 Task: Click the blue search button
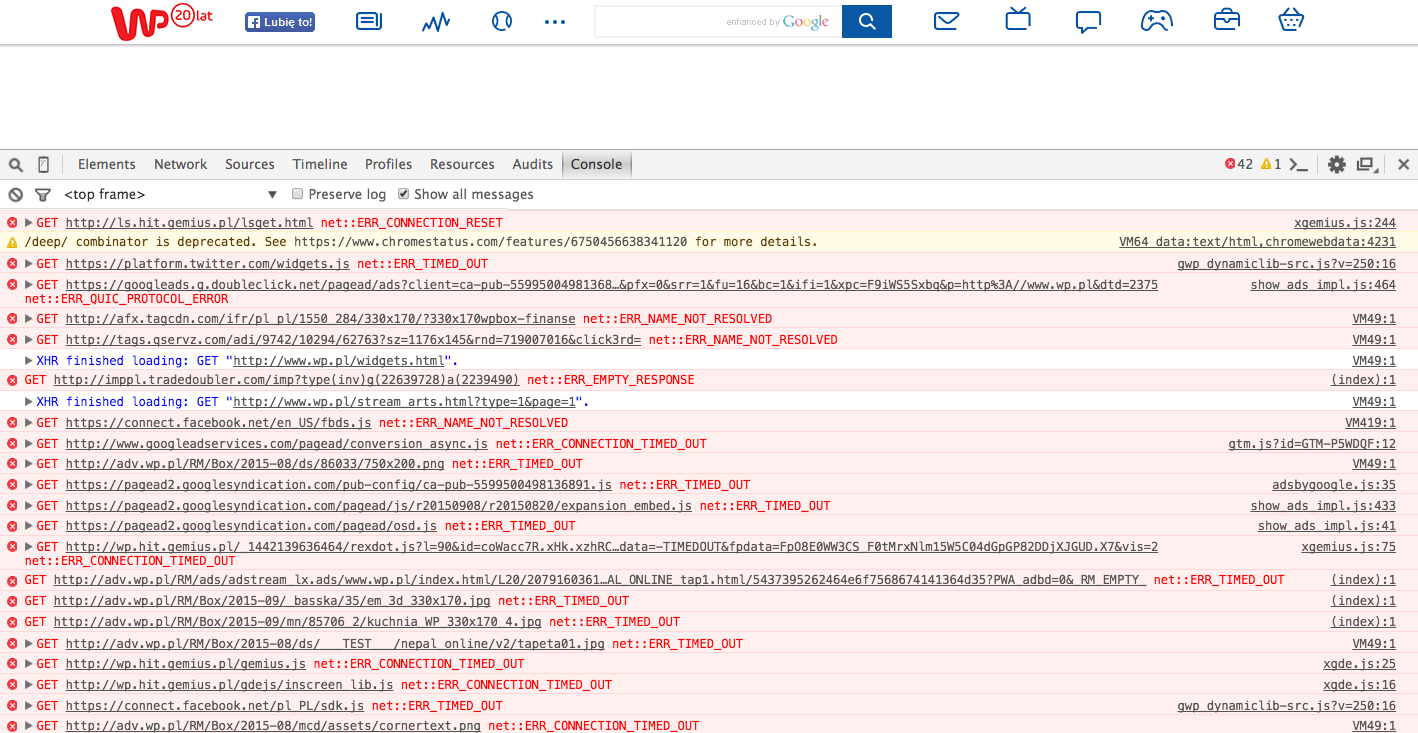867,21
